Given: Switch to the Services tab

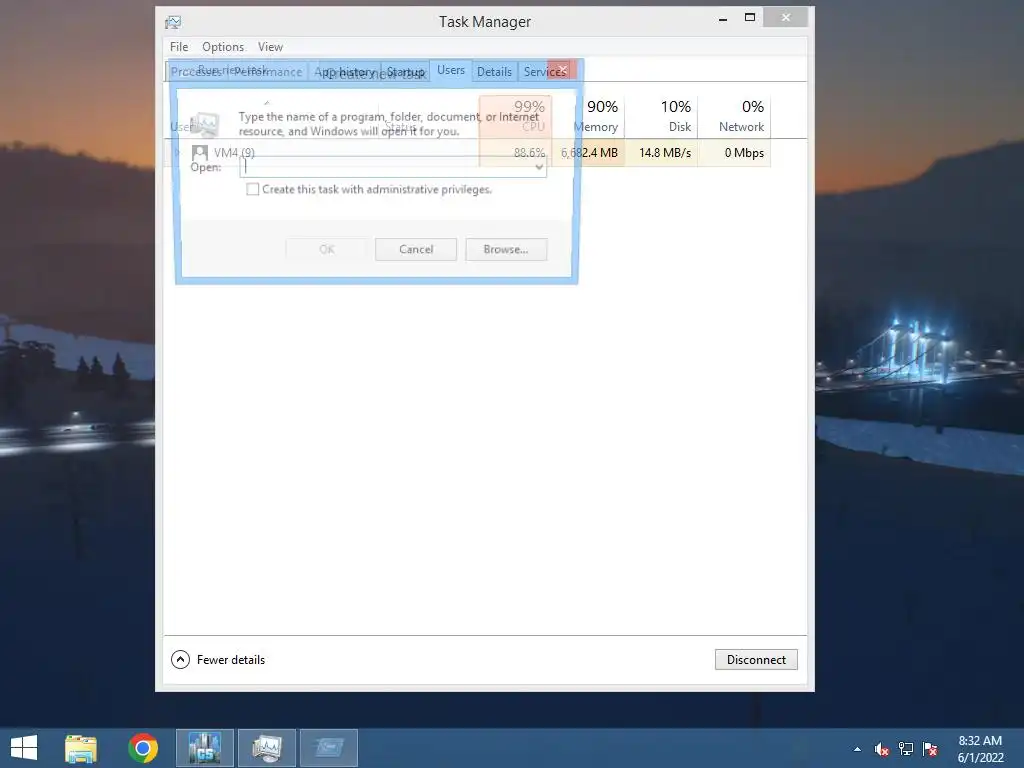Looking at the screenshot, I should (545, 72).
